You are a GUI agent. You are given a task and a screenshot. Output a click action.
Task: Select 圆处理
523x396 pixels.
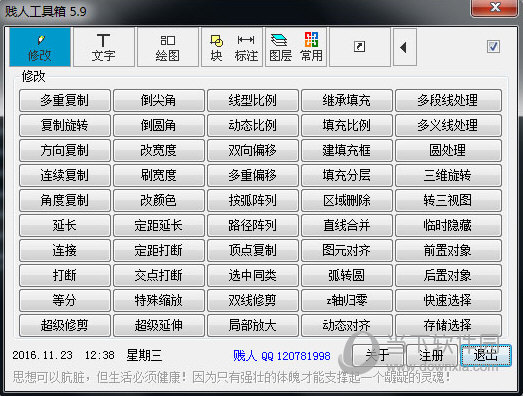pos(448,150)
